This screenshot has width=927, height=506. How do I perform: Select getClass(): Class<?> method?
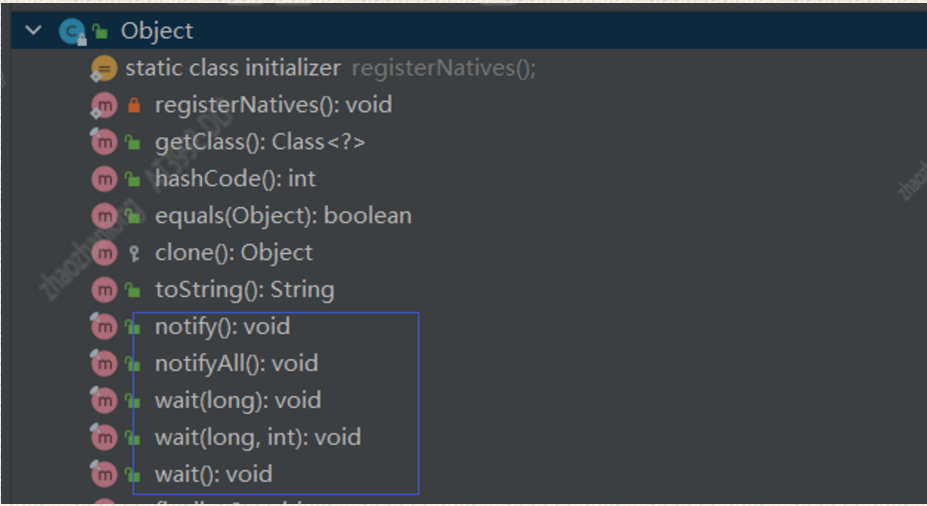coord(260,142)
